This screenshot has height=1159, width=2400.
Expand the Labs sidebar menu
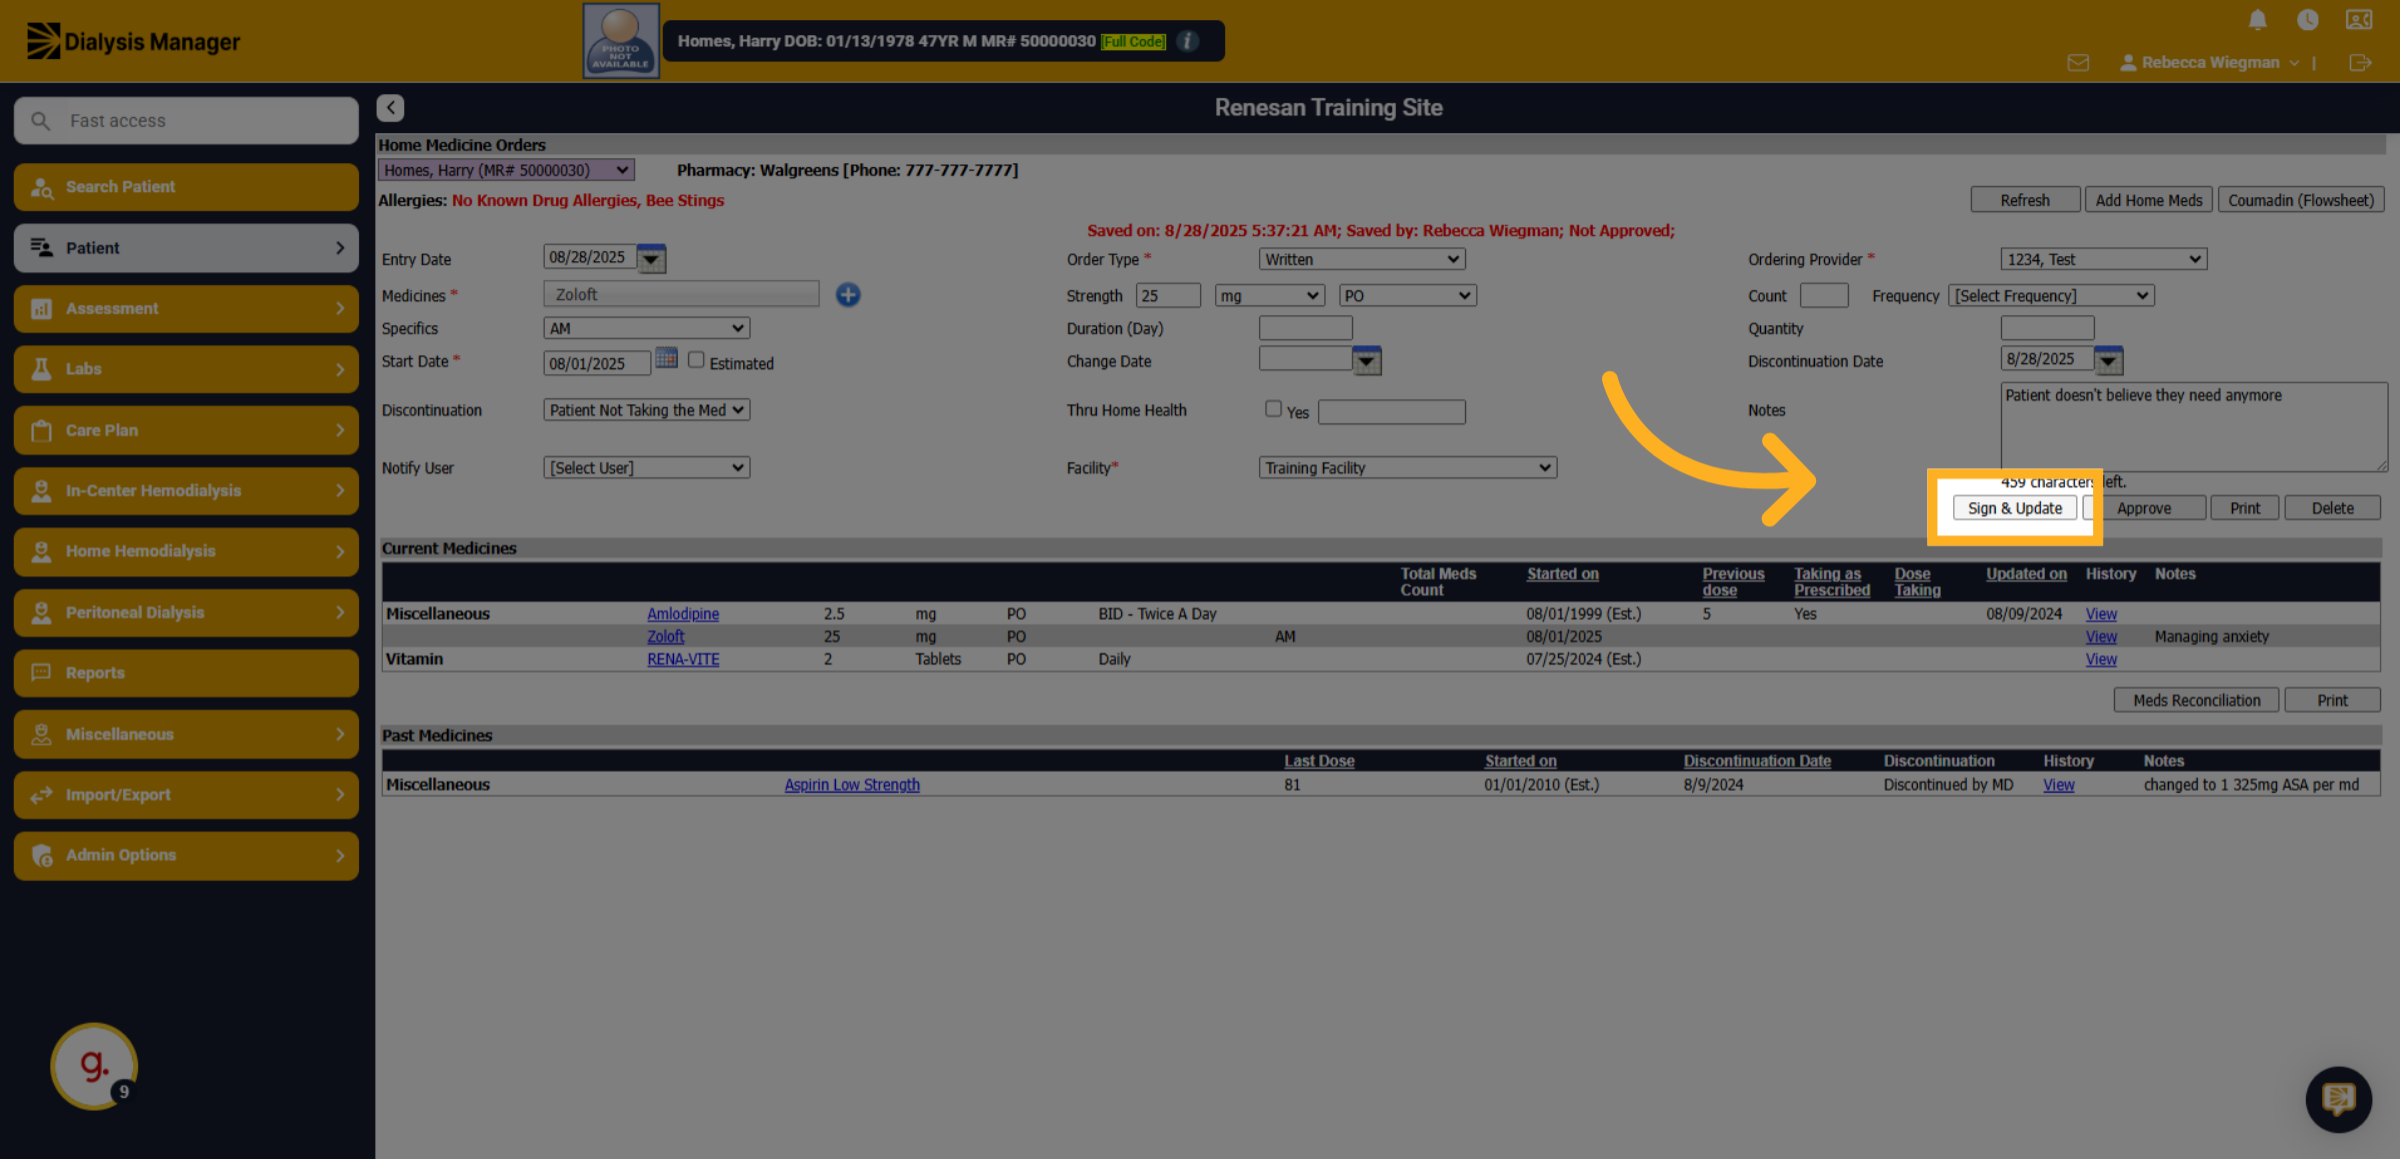[x=186, y=369]
